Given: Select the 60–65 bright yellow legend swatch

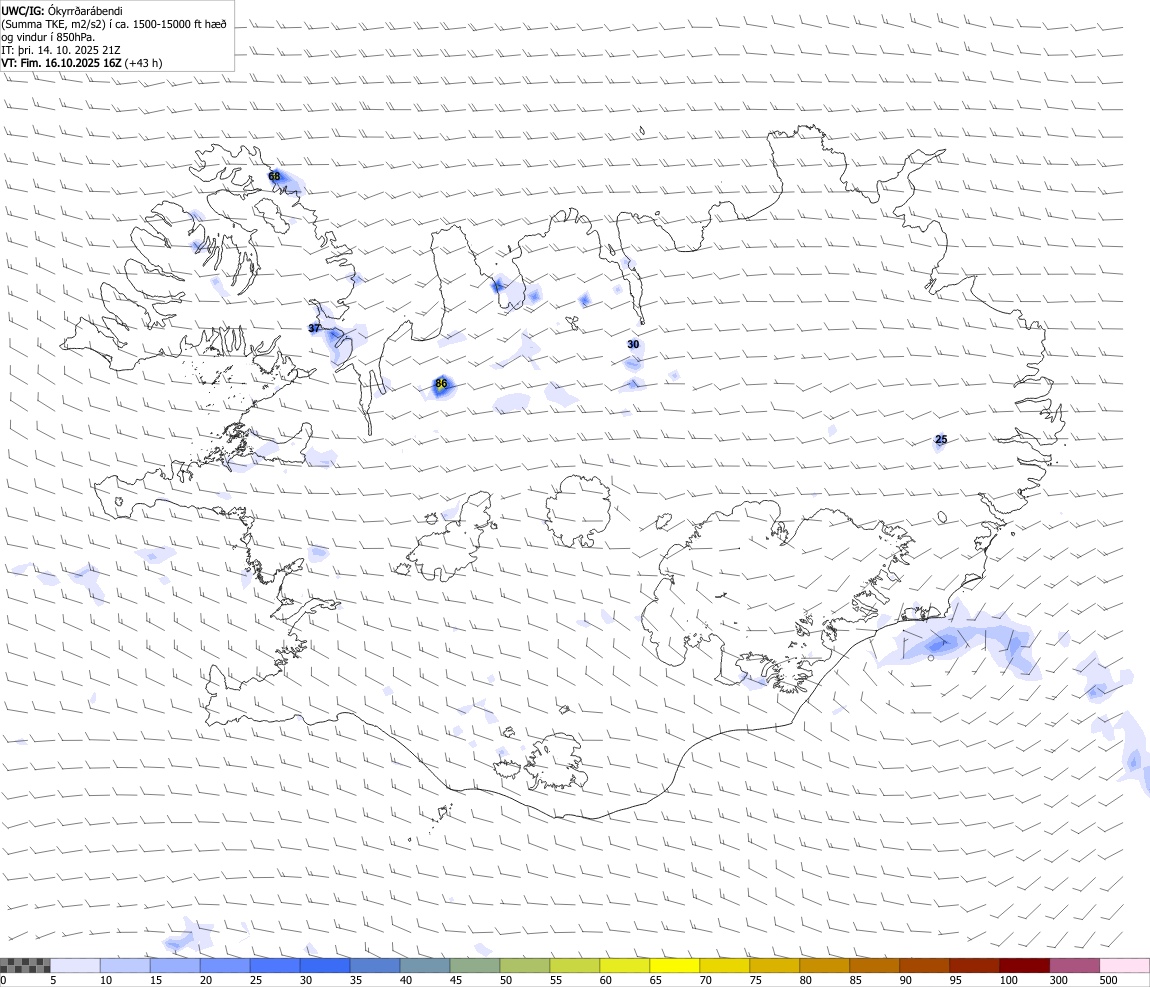Looking at the screenshot, I should 625,965.
